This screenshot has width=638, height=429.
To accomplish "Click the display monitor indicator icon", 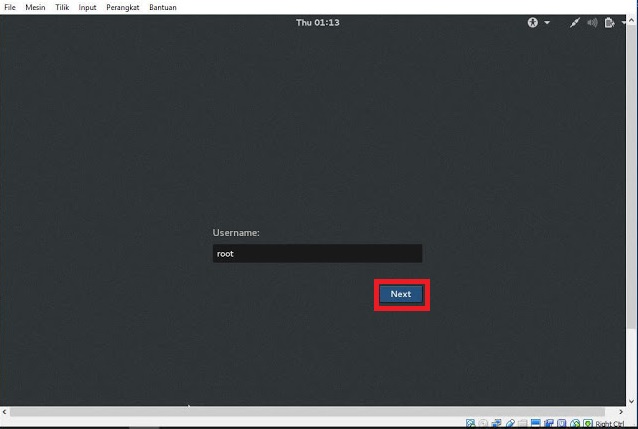I will (535, 423).
